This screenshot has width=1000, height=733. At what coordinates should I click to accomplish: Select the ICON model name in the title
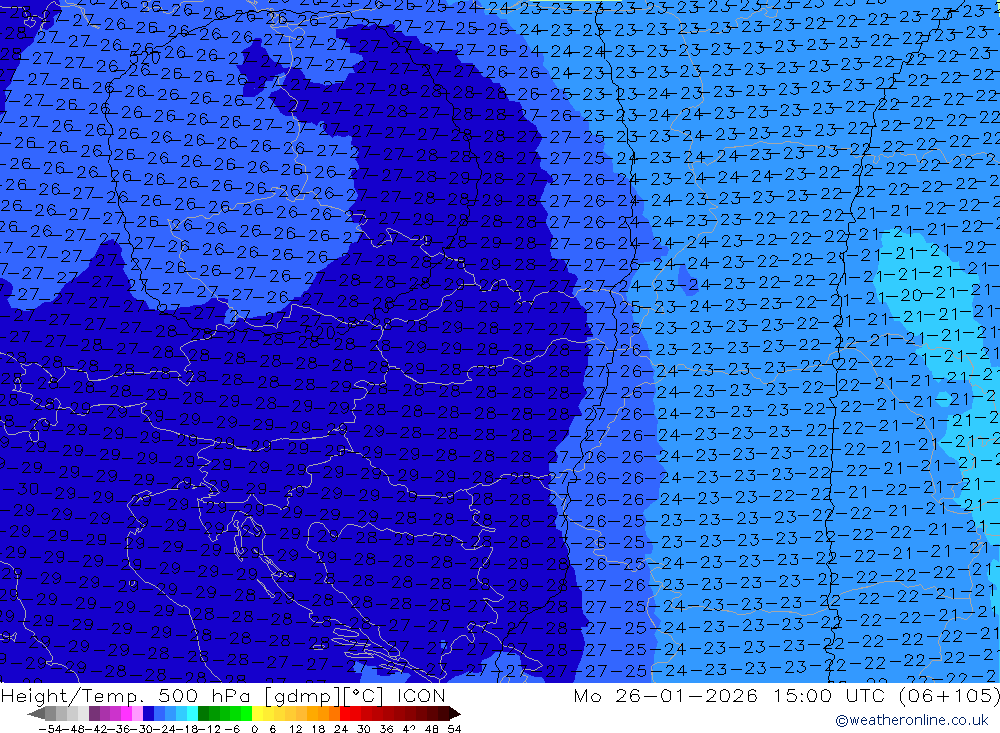coord(421,695)
